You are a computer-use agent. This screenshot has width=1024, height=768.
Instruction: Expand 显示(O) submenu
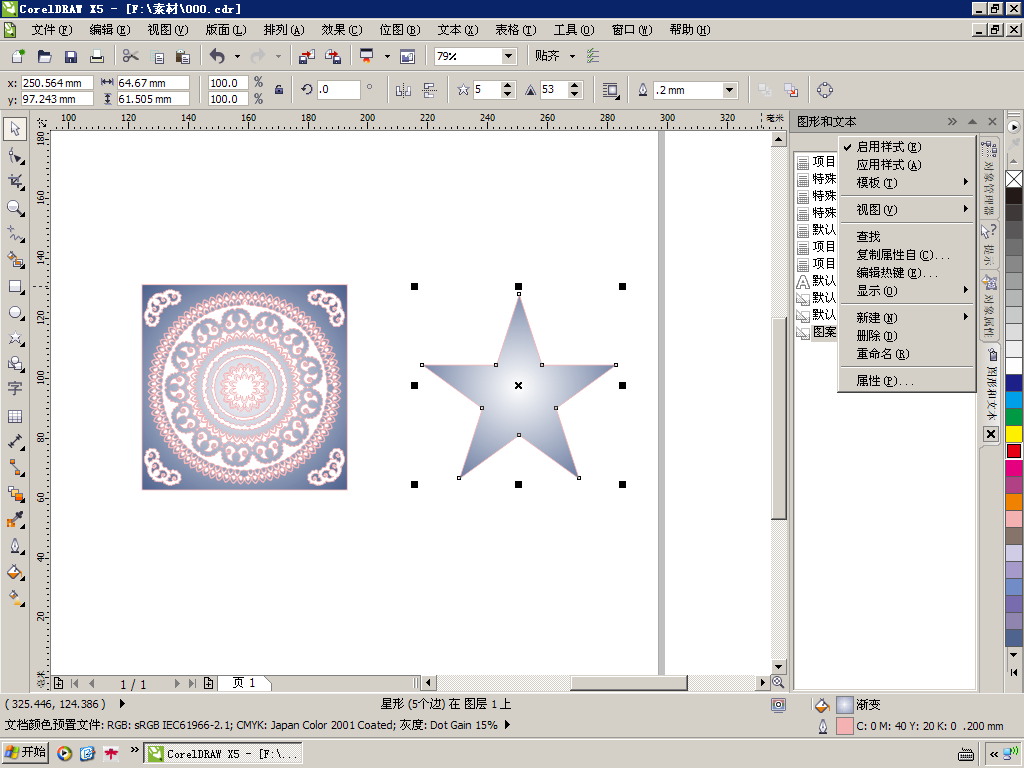pyautogui.click(x=907, y=291)
